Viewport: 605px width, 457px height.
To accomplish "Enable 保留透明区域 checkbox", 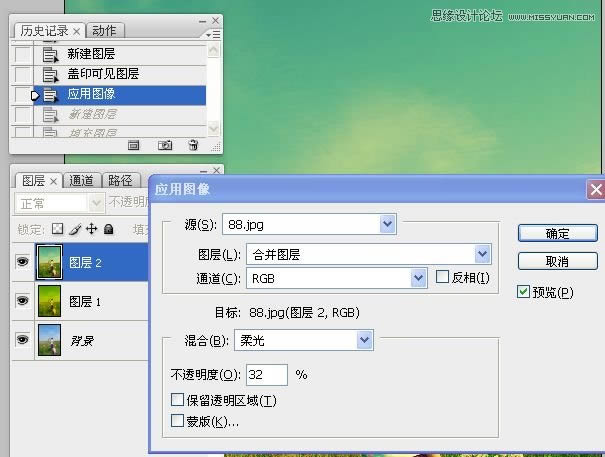I will pyautogui.click(x=178, y=400).
